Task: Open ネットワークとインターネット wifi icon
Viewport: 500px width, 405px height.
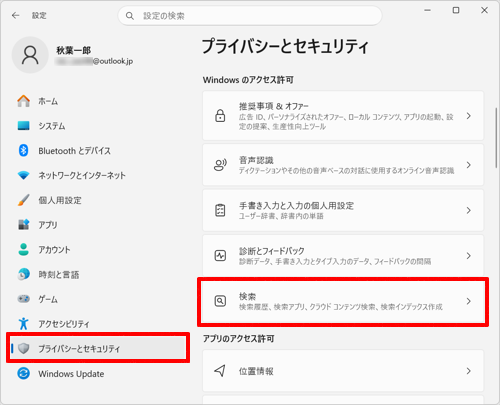Action: 23,175
